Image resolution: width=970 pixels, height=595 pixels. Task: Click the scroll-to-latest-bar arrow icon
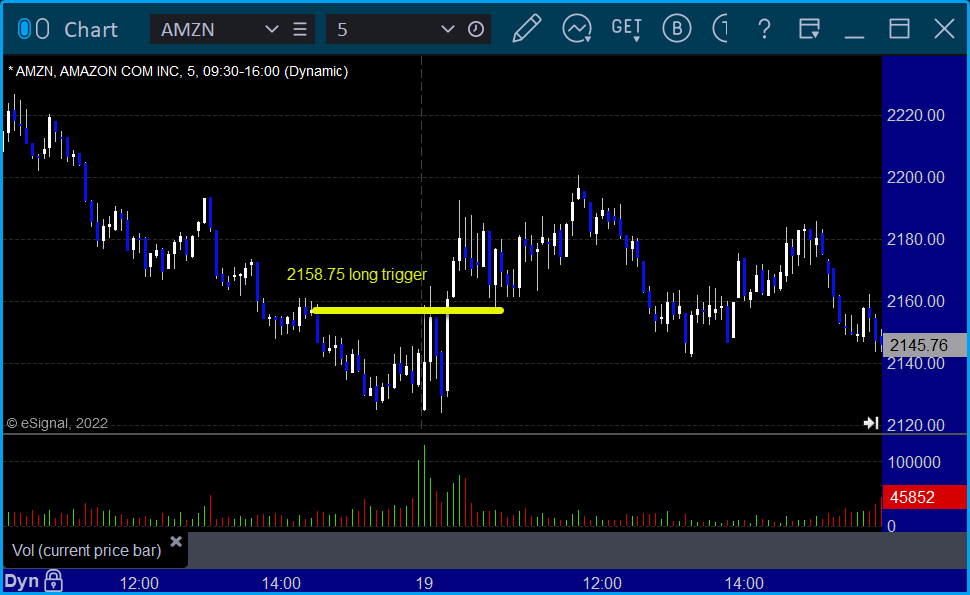click(871, 423)
